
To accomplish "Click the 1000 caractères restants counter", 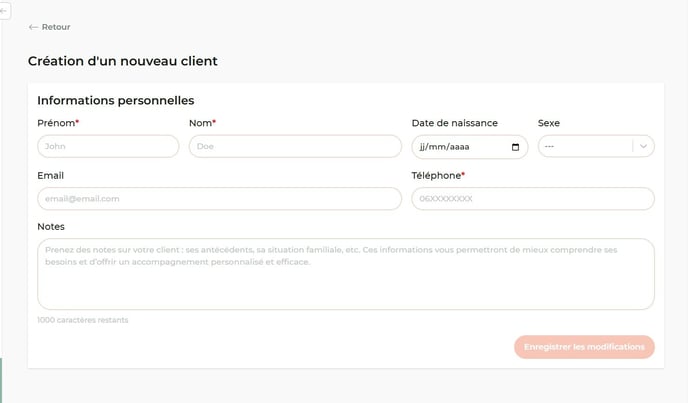I will pyautogui.click(x=82, y=320).
